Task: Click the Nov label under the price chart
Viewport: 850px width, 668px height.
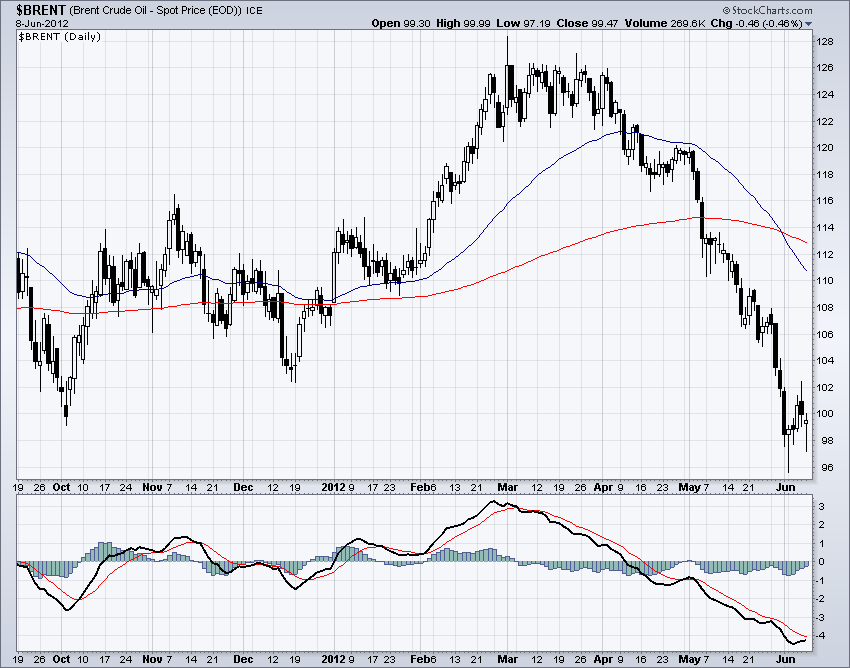Action: (152, 487)
